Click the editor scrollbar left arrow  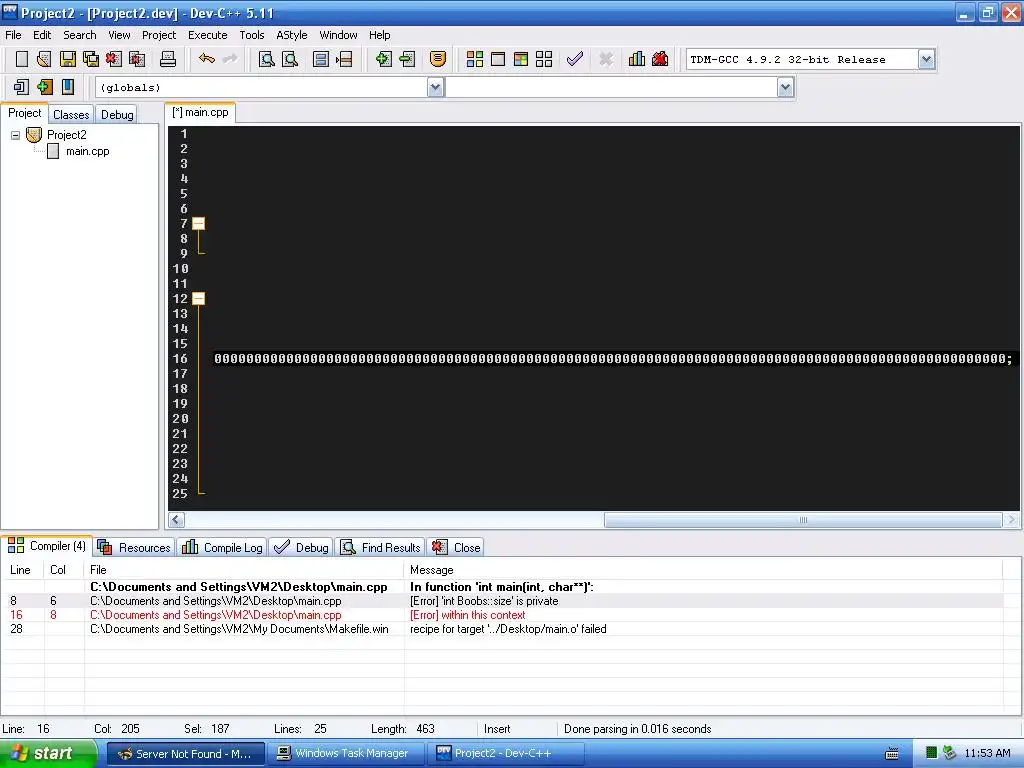pyautogui.click(x=176, y=520)
